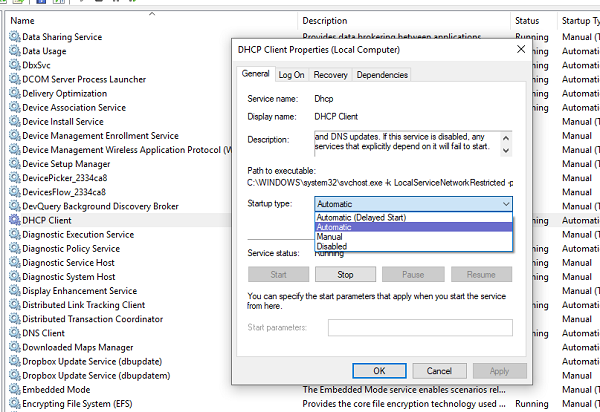Click the Downloaded Maps Manager gear icon
600x412 pixels.
[x=15, y=347]
